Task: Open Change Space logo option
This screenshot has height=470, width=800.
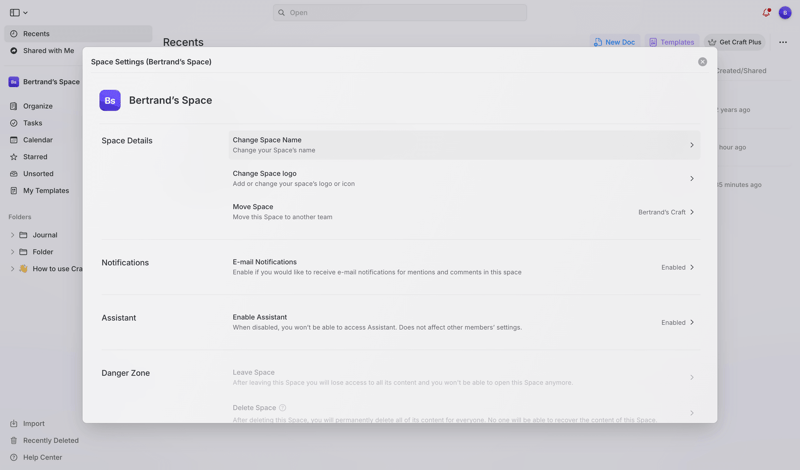Action: tap(463, 178)
